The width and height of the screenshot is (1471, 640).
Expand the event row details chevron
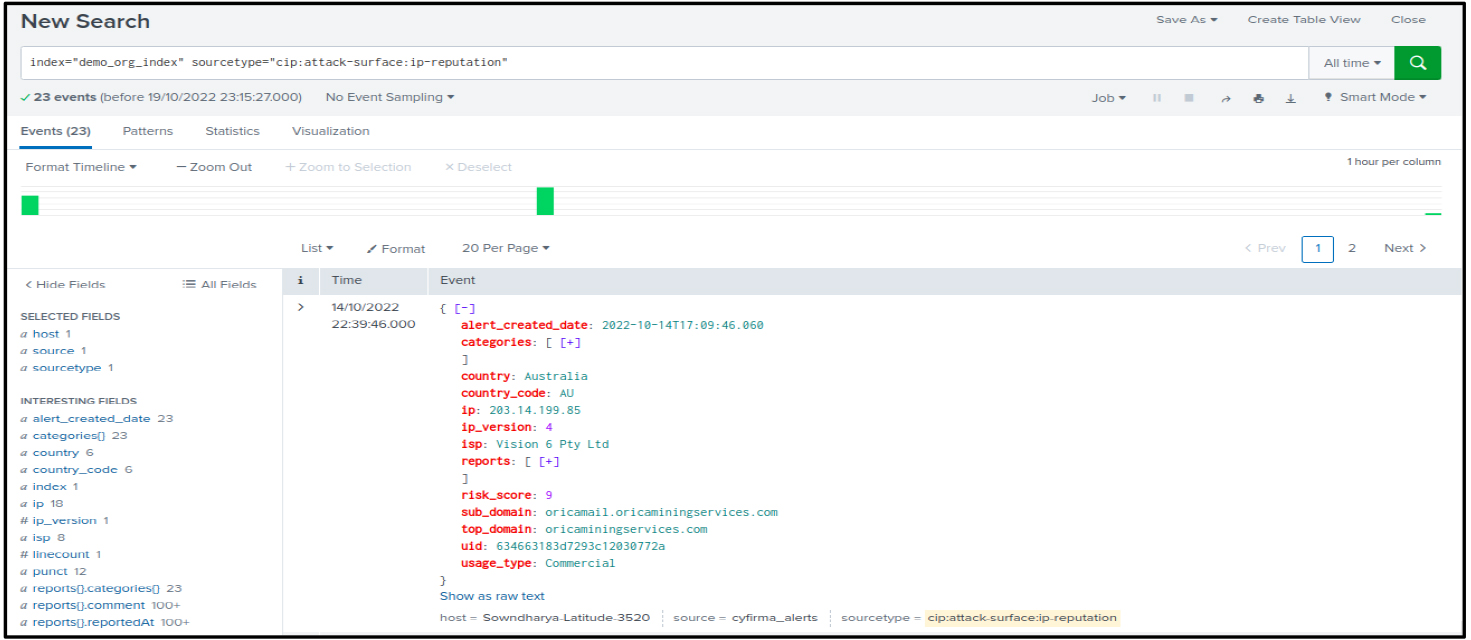(x=300, y=307)
